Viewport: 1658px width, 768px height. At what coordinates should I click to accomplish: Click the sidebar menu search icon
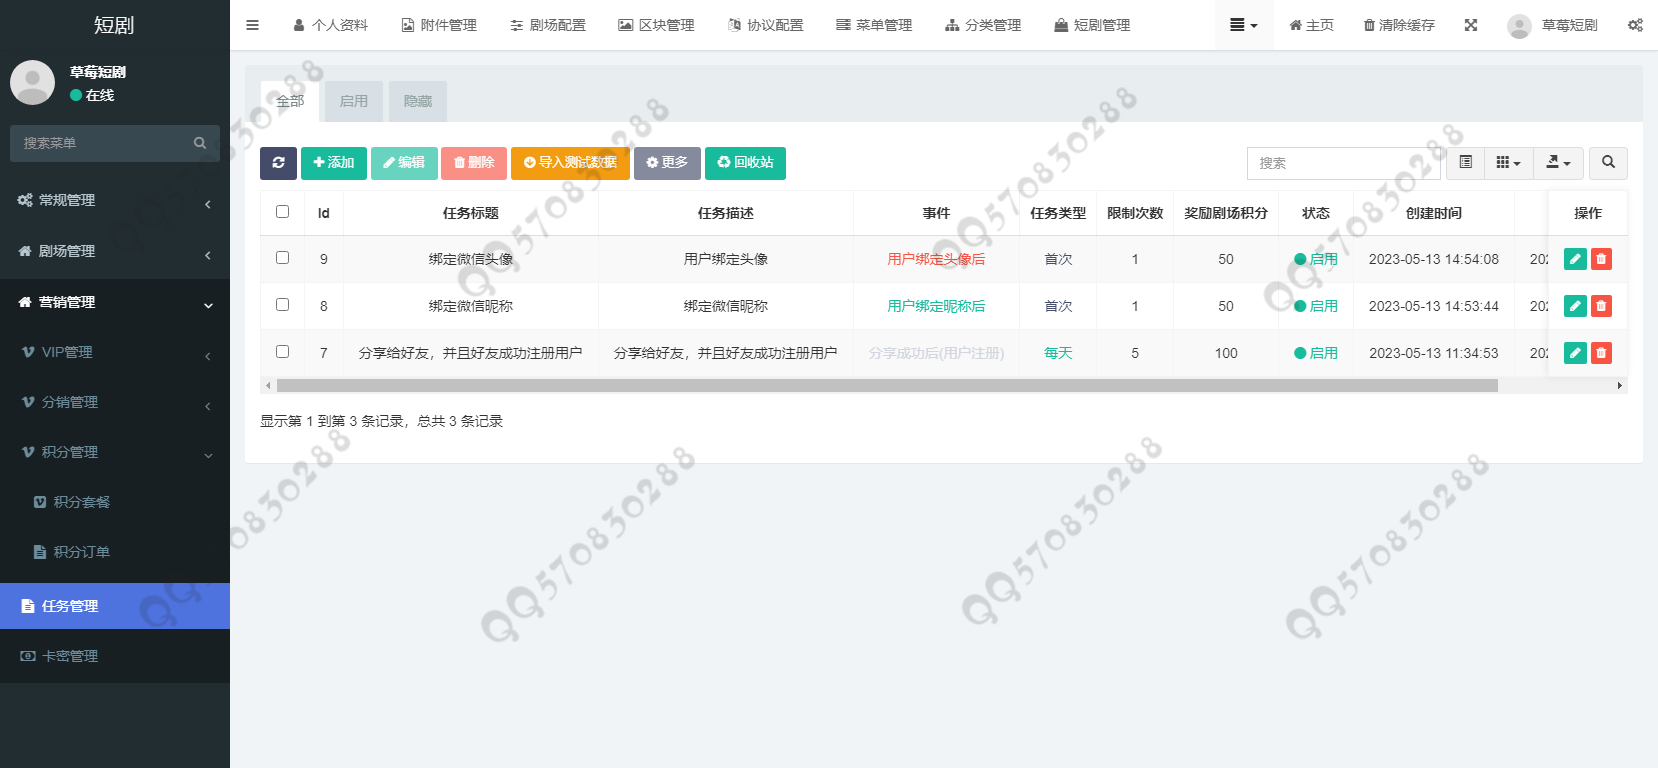[200, 143]
